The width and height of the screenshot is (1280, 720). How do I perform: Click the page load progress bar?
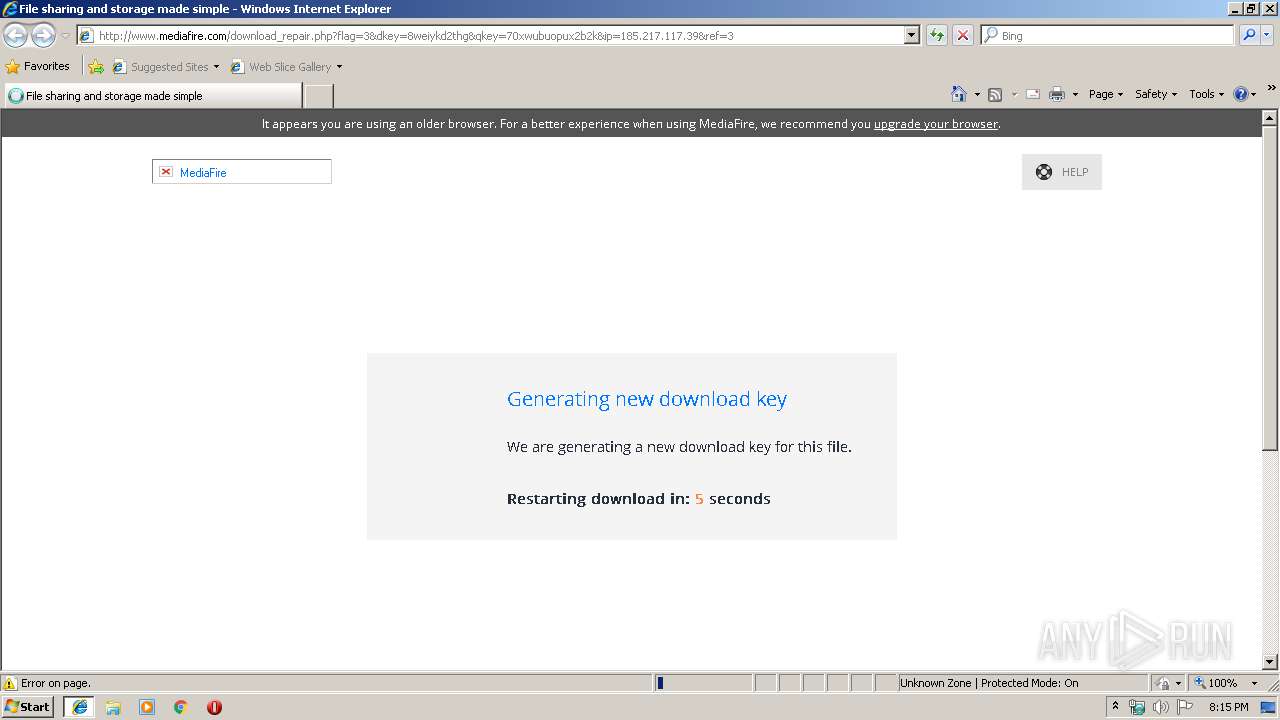[x=703, y=683]
